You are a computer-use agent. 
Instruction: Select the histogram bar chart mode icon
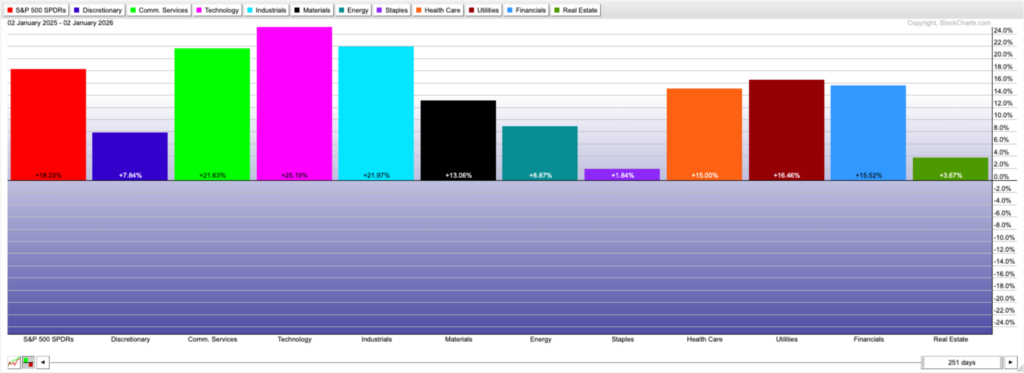[28, 362]
